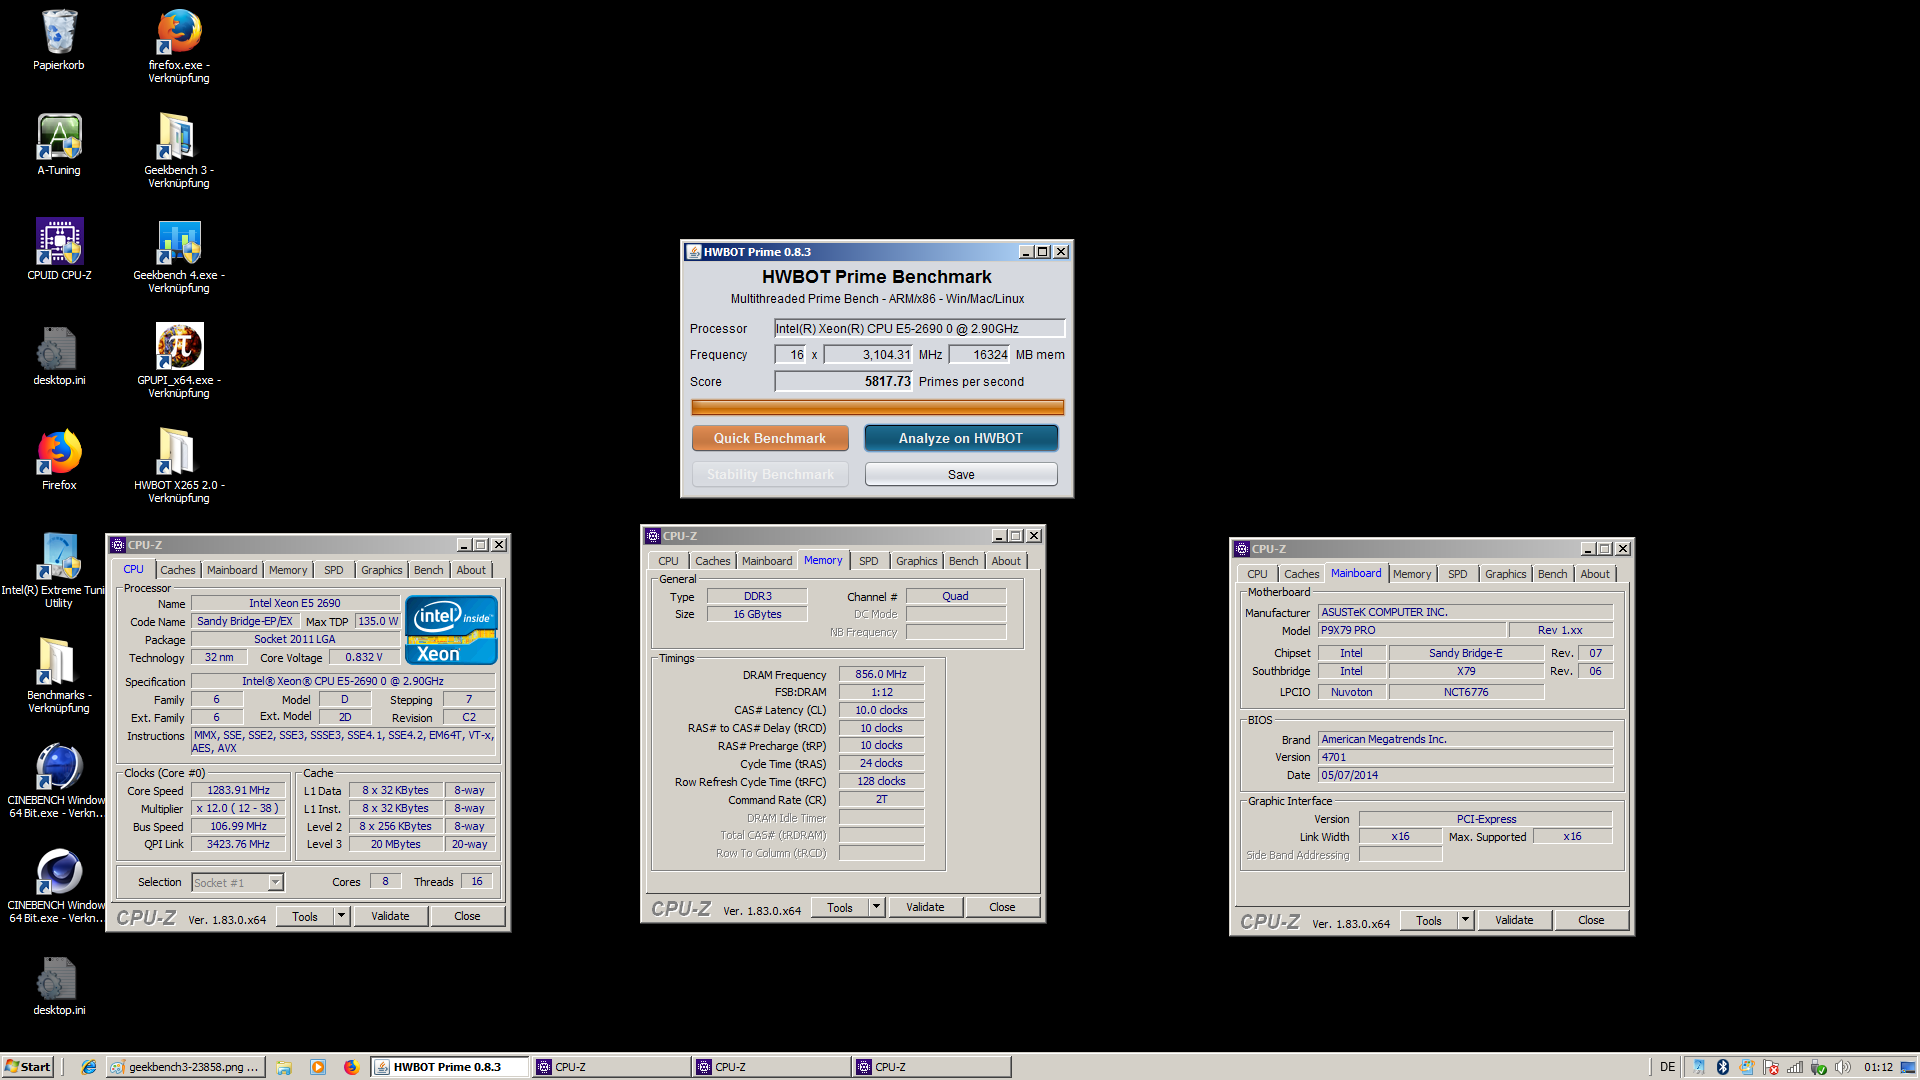Screen dimensions: 1920x1080
Task: Select the bottom desktop.ini icon
Action: pyautogui.click(x=57, y=977)
